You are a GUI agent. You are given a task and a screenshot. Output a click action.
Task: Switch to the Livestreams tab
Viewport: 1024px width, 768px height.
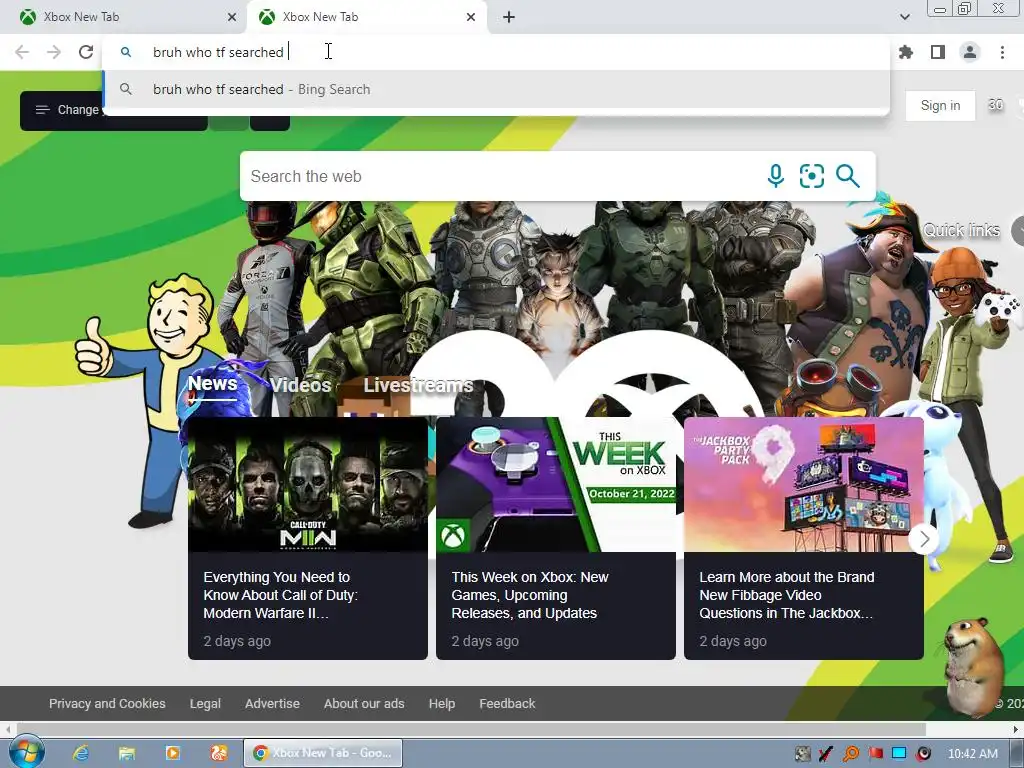[419, 385]
